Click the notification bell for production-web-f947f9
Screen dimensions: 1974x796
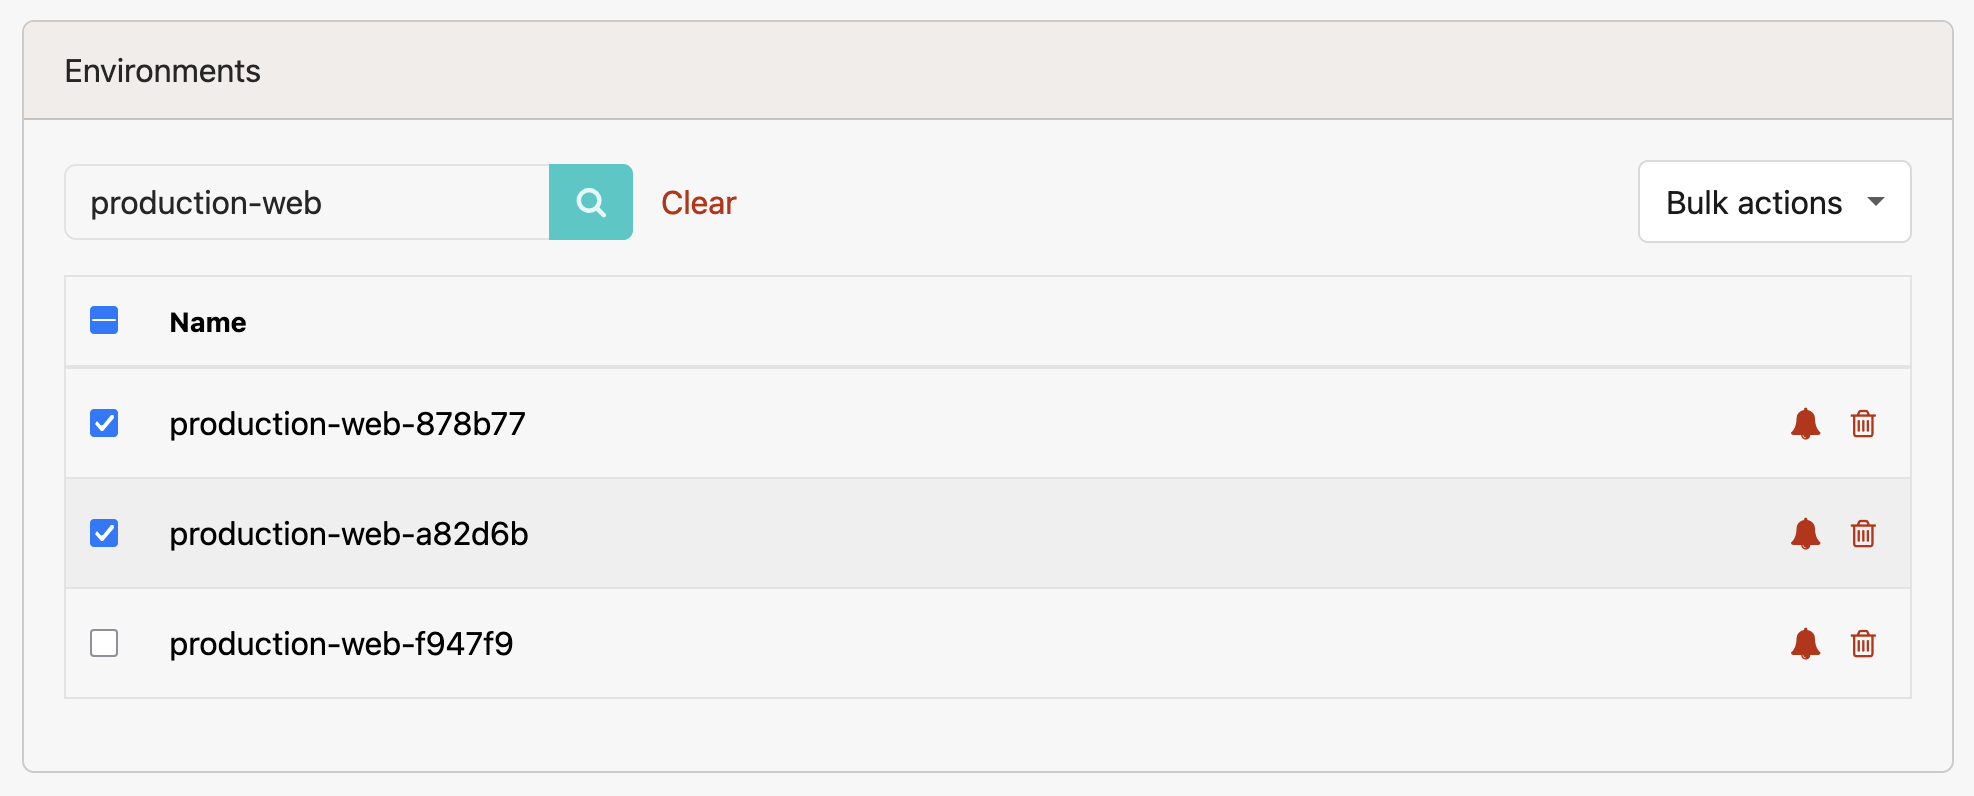(1806, 643)
